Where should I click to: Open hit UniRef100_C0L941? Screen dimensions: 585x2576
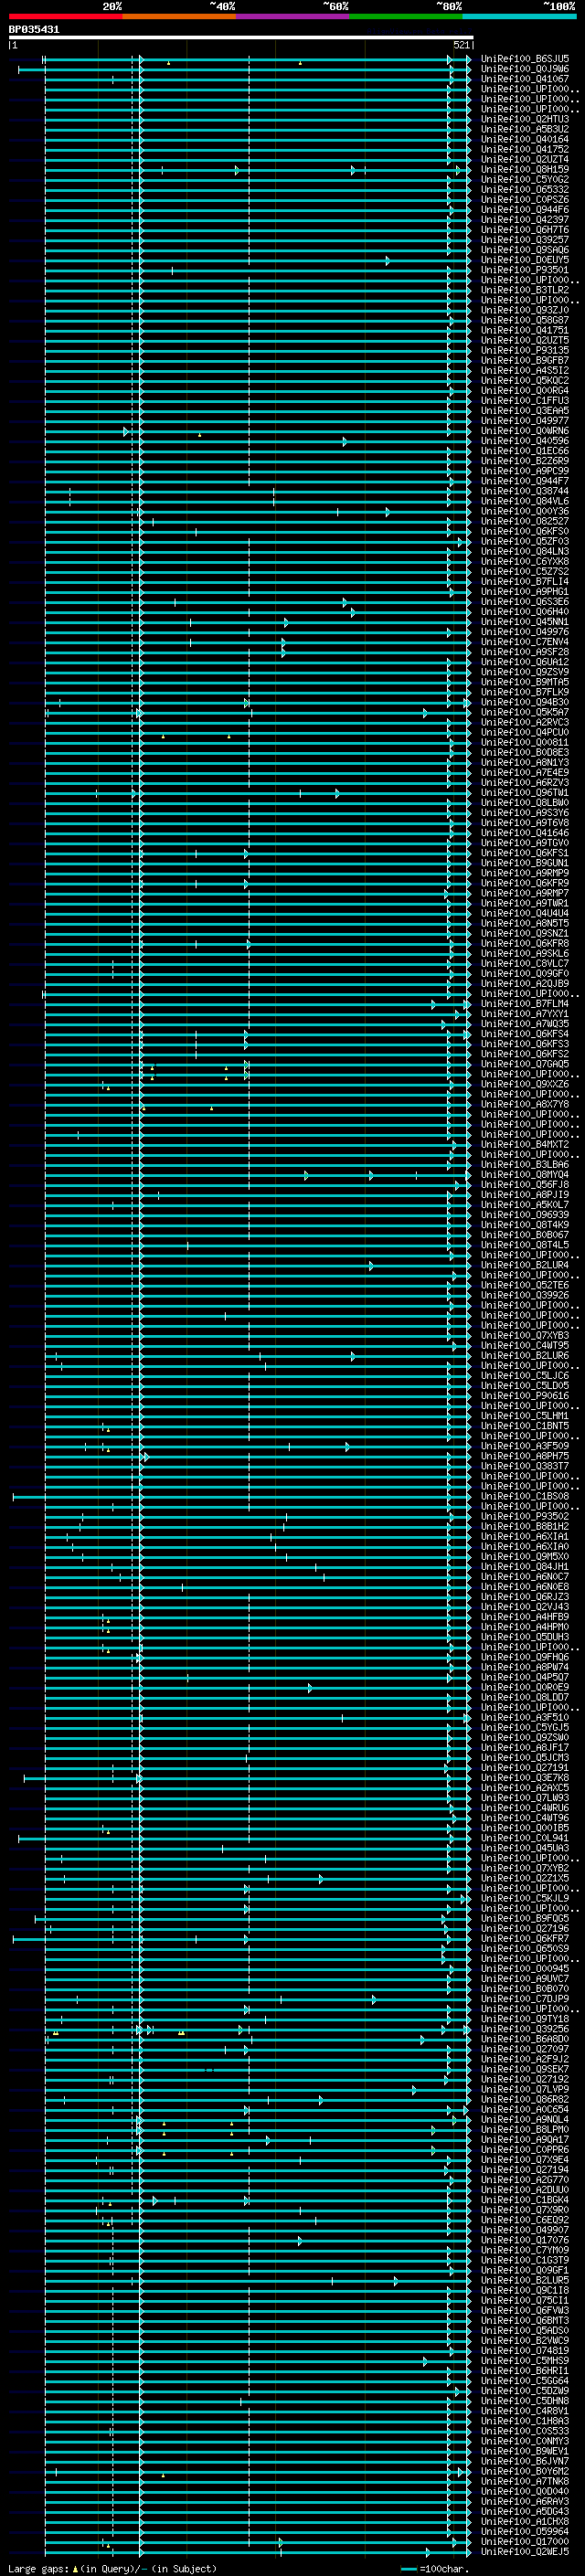pyautogui.click(x=525, y=1838)
